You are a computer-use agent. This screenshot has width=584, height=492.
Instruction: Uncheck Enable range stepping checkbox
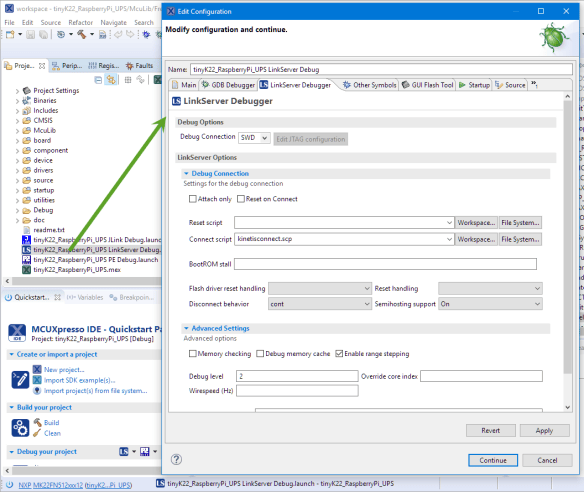pos(339,353)
